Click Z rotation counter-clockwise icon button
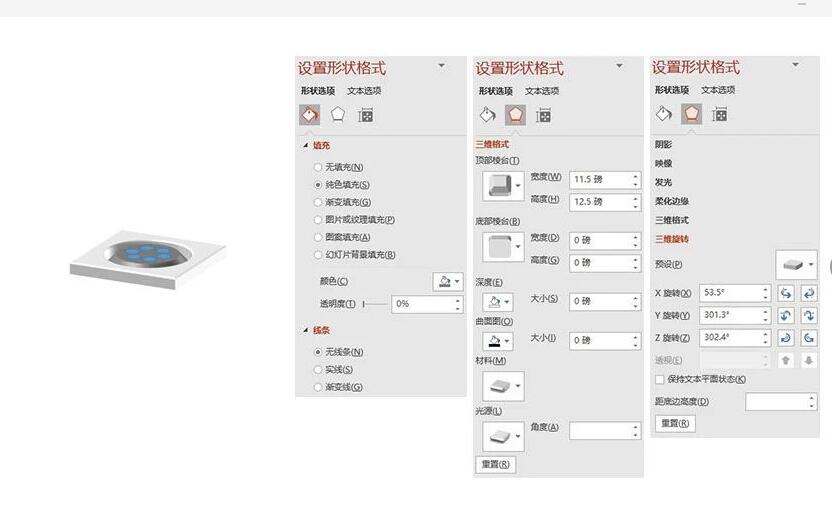 tap(809, 337)
